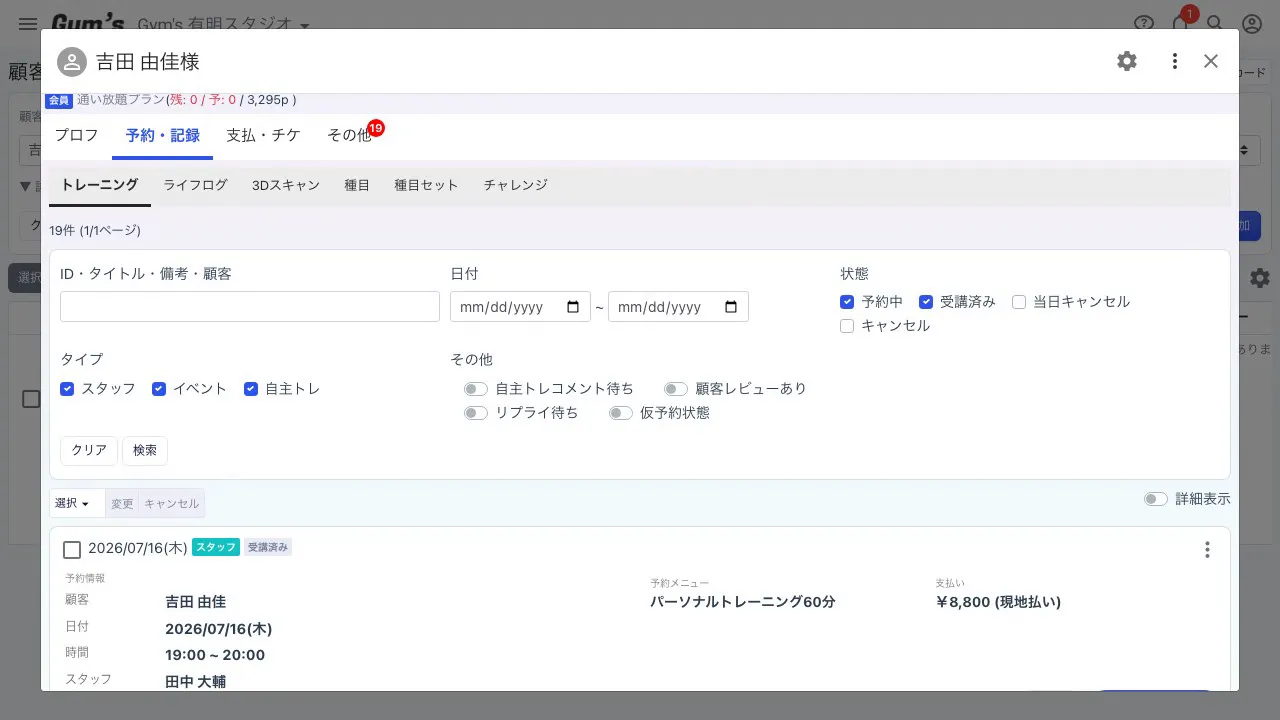Open the hamburger menu in the top bar
The image size is (1280, 720).
click(28, 24)
